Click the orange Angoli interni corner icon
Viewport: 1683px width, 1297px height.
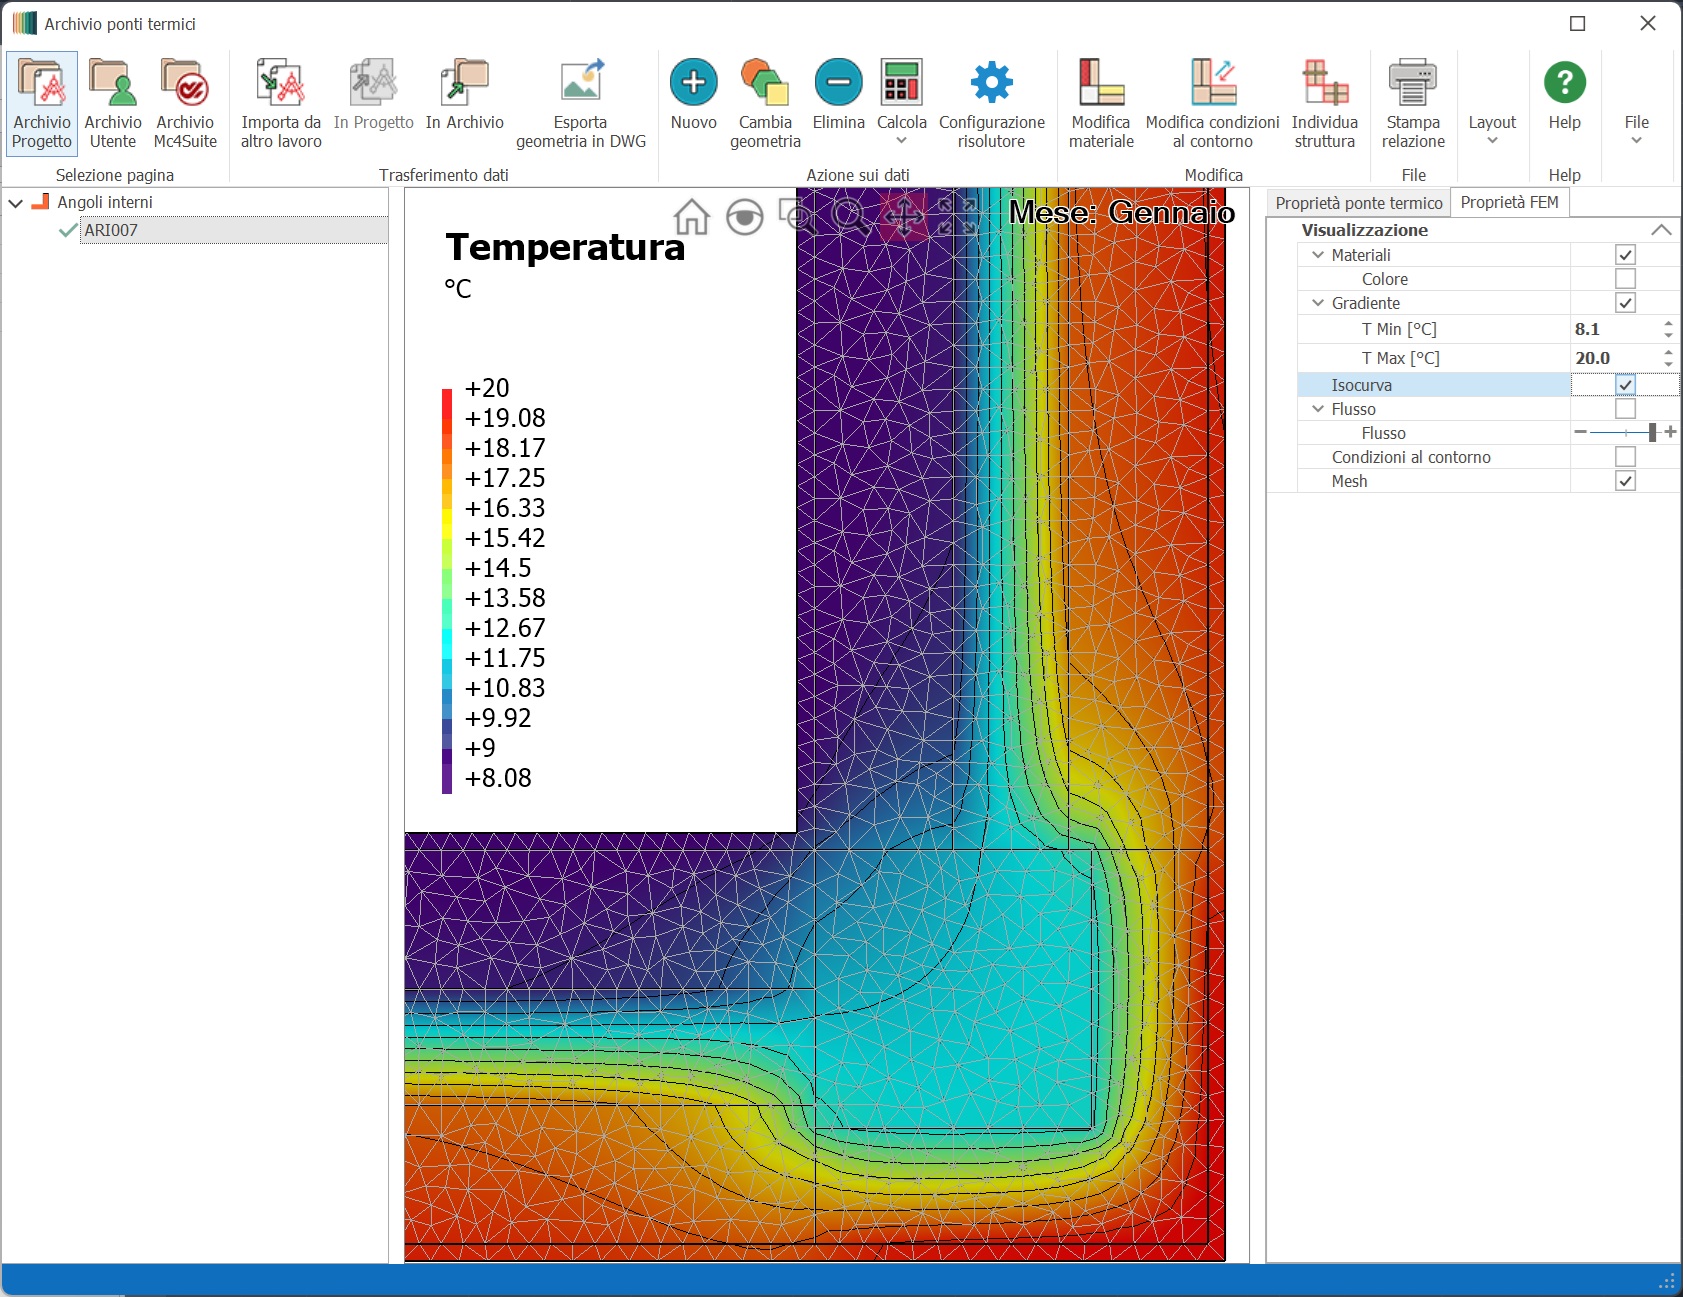41,202
